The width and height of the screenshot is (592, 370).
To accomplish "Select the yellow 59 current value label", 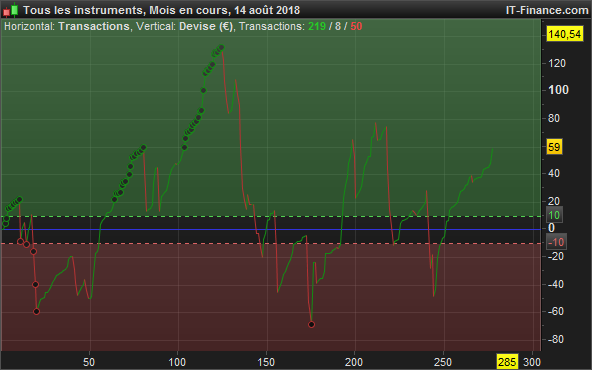I will click(x=554, y=147).
